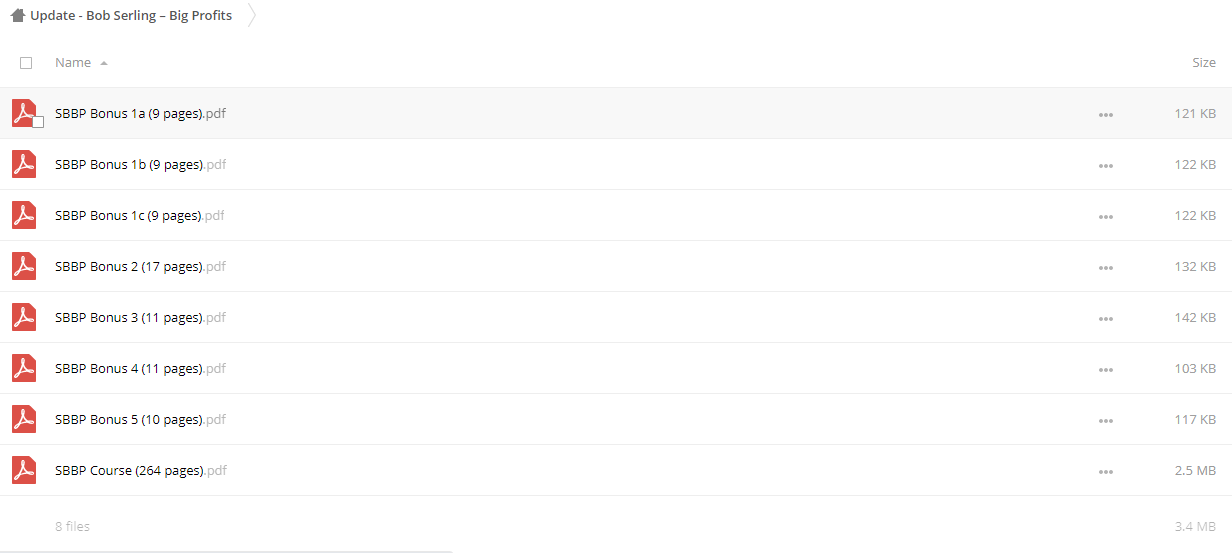Click PDF icon for SBBP Bonus 1c
Image resolution: width=1232 pixels, height=553 pixels.
24,215
